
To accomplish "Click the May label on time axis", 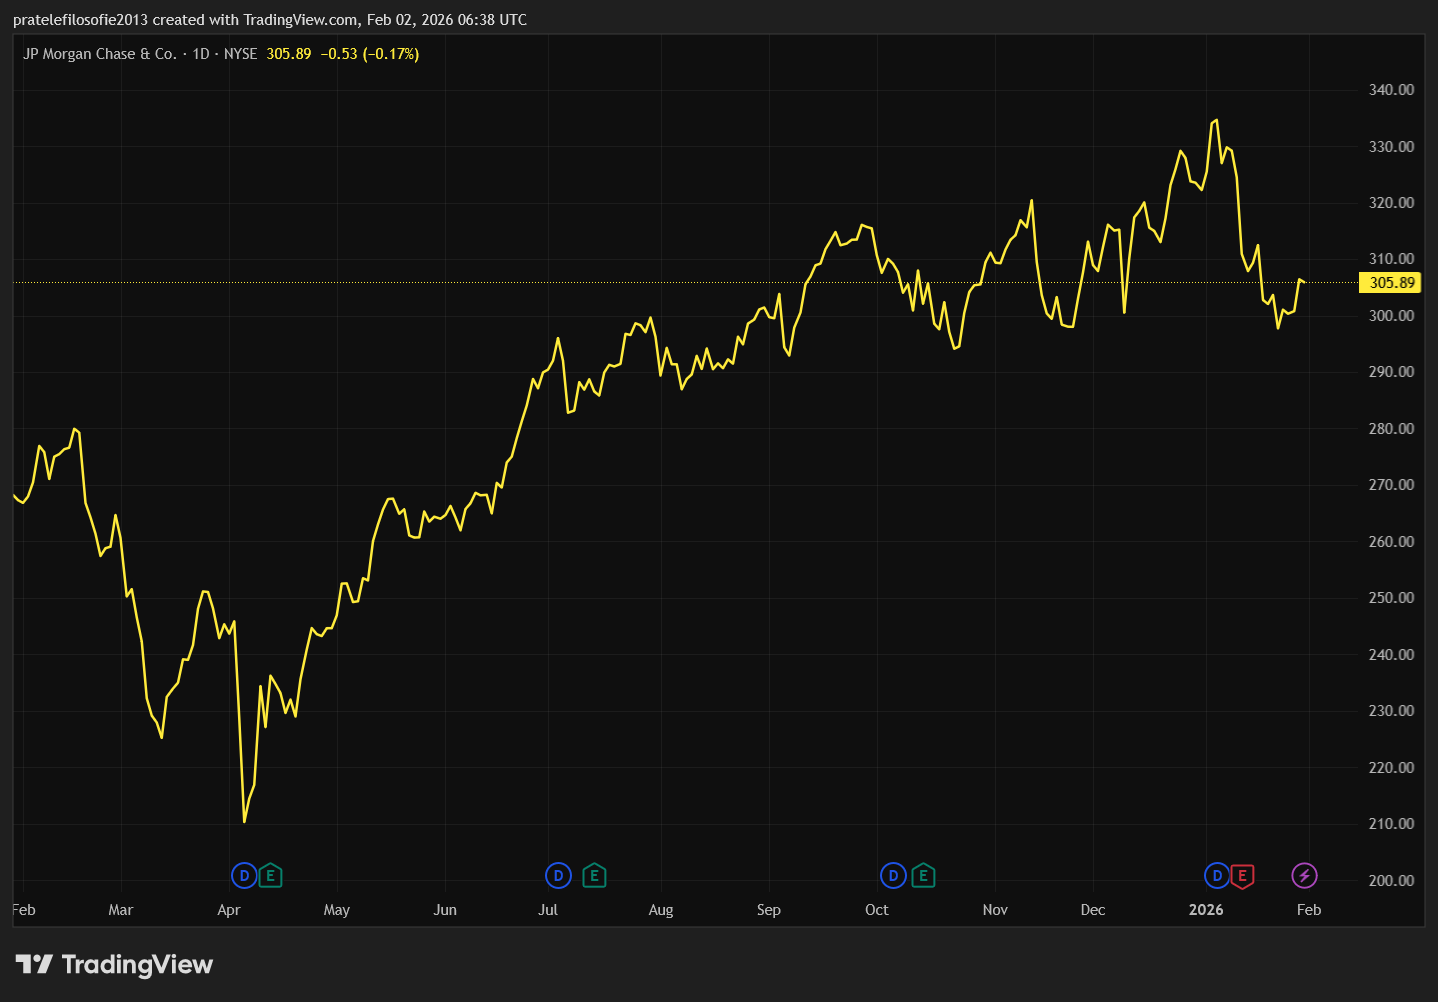I will pos(337,910).
